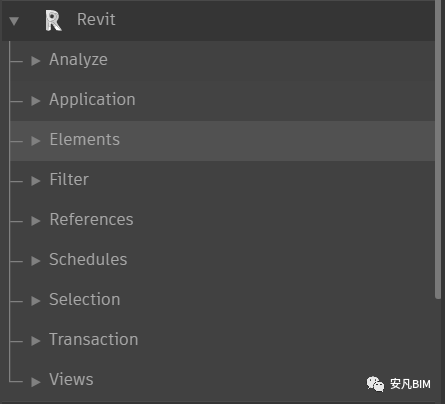Open the Schedules library entry
Image resolution: width=445 pixels, height=404 pixels.
(x=222, y=261)
